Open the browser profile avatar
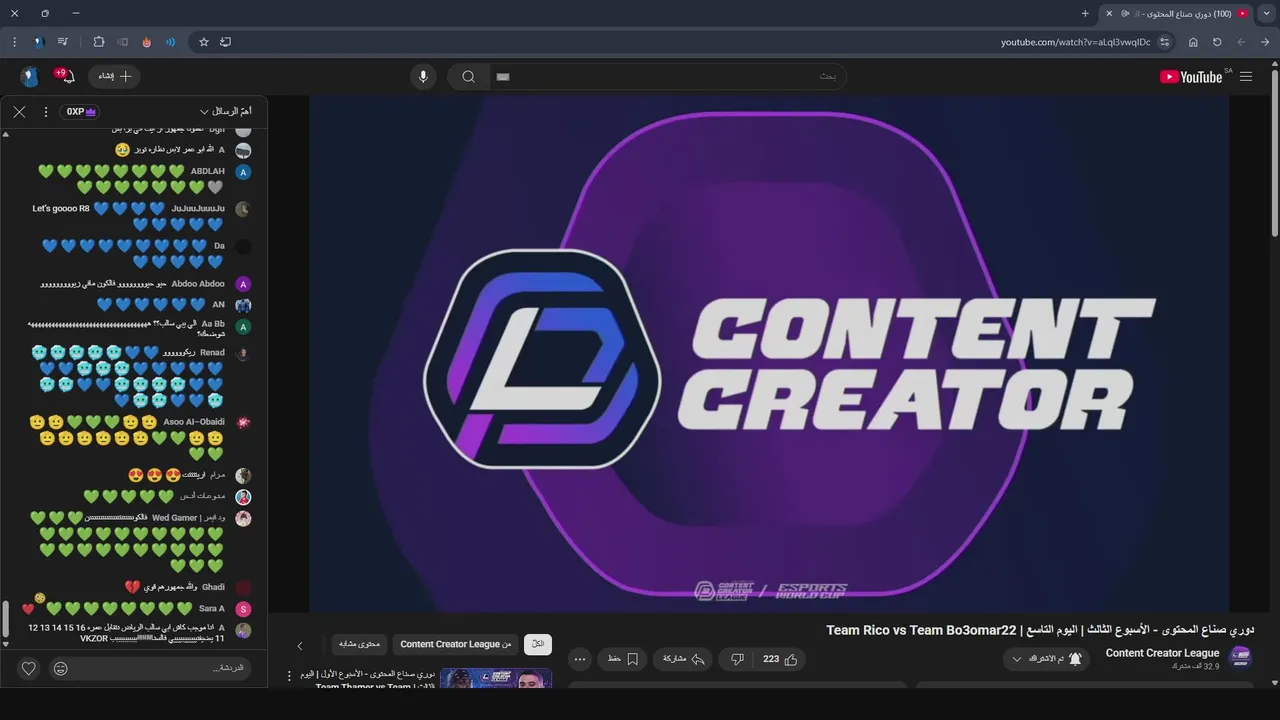This screenshot has width=1280, height=720. pyautogui.click(x=39, y=42)
